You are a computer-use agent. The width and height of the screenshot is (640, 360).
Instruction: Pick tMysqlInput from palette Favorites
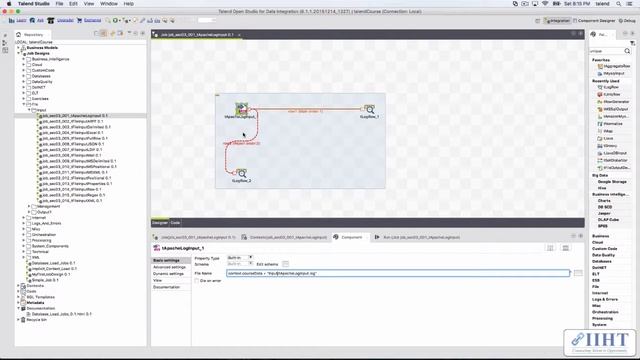pos(611,73)
